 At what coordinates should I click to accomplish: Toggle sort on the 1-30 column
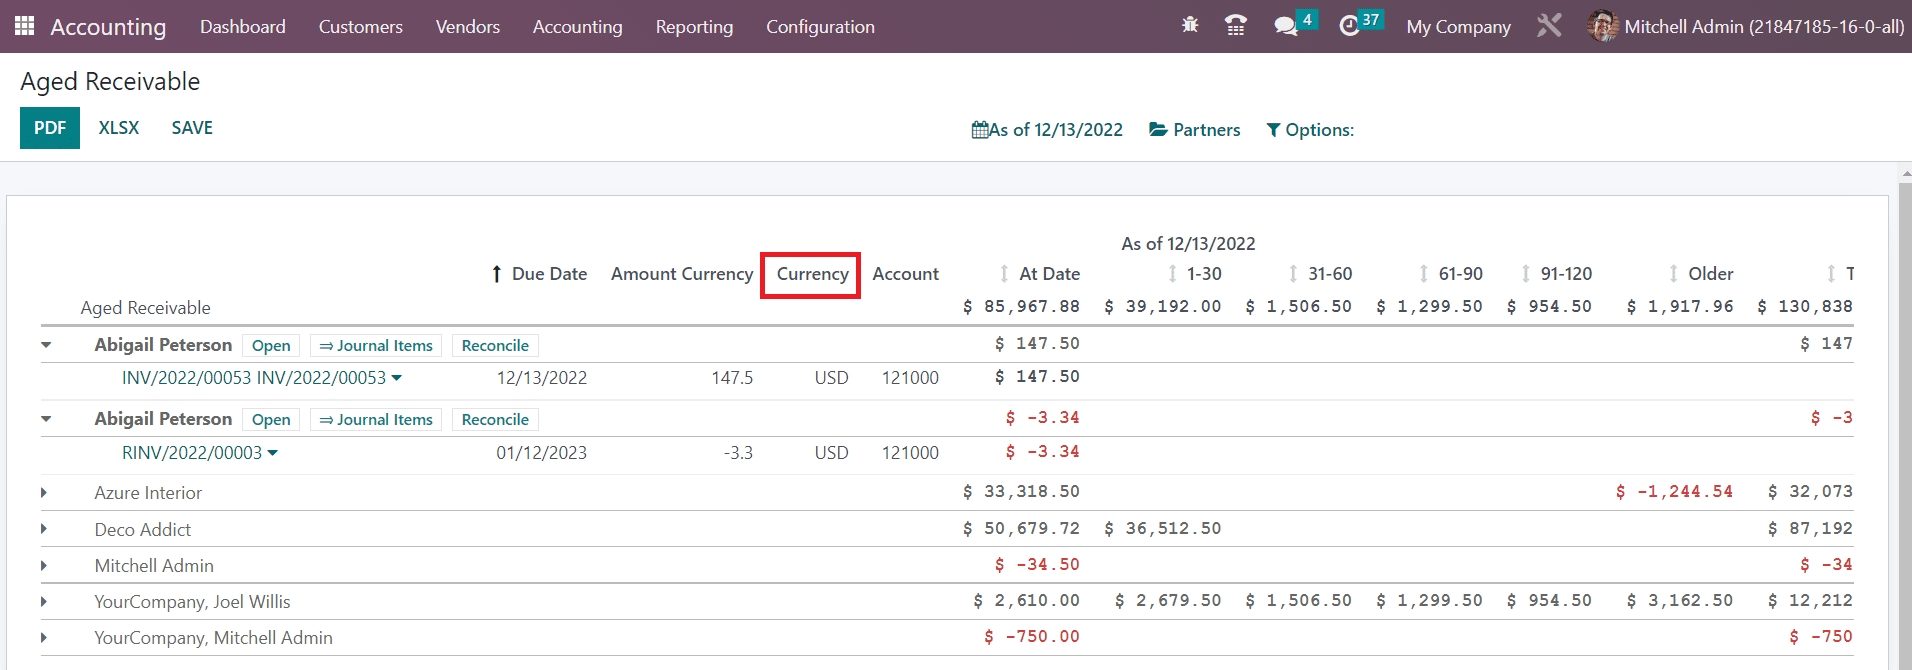[1172, 274]
